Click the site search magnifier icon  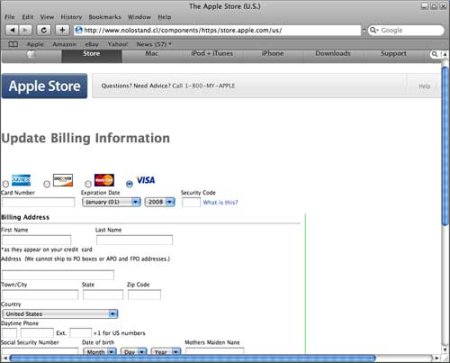(434, 54)
